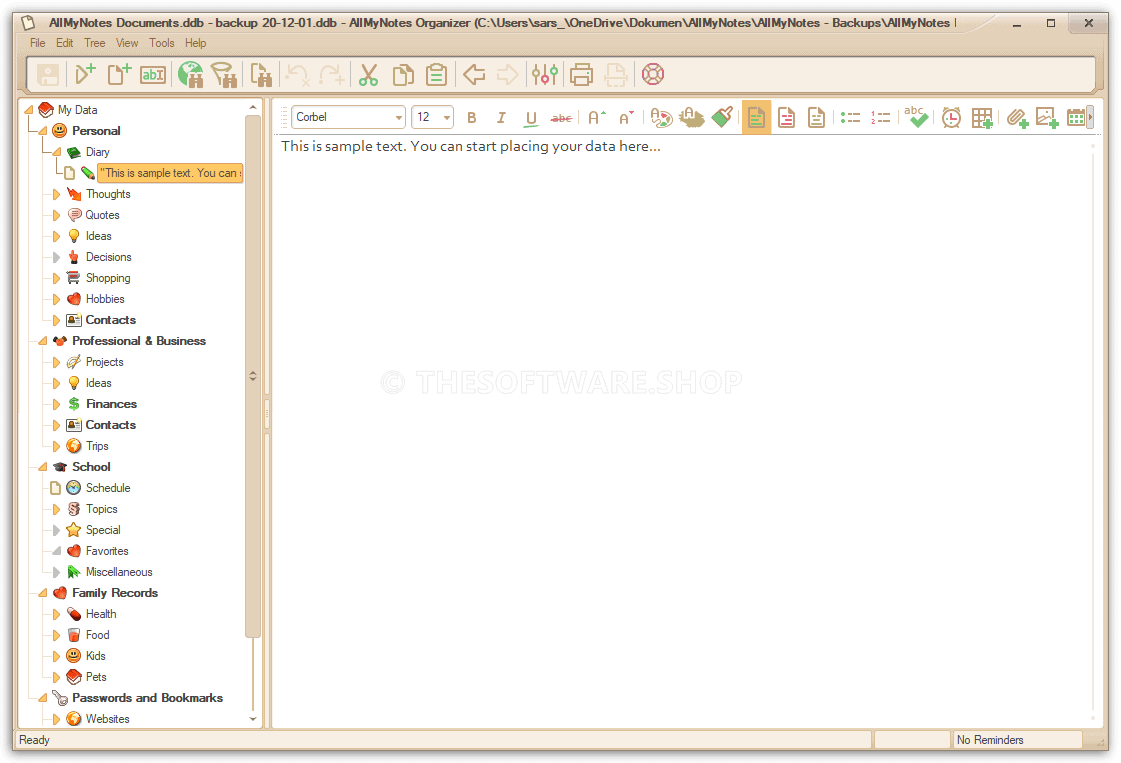Insert date with the calendar icon
Image resolution: width=1121 pixels, height=763 pixels.
pyautogui.click(x=1075, y=117)
